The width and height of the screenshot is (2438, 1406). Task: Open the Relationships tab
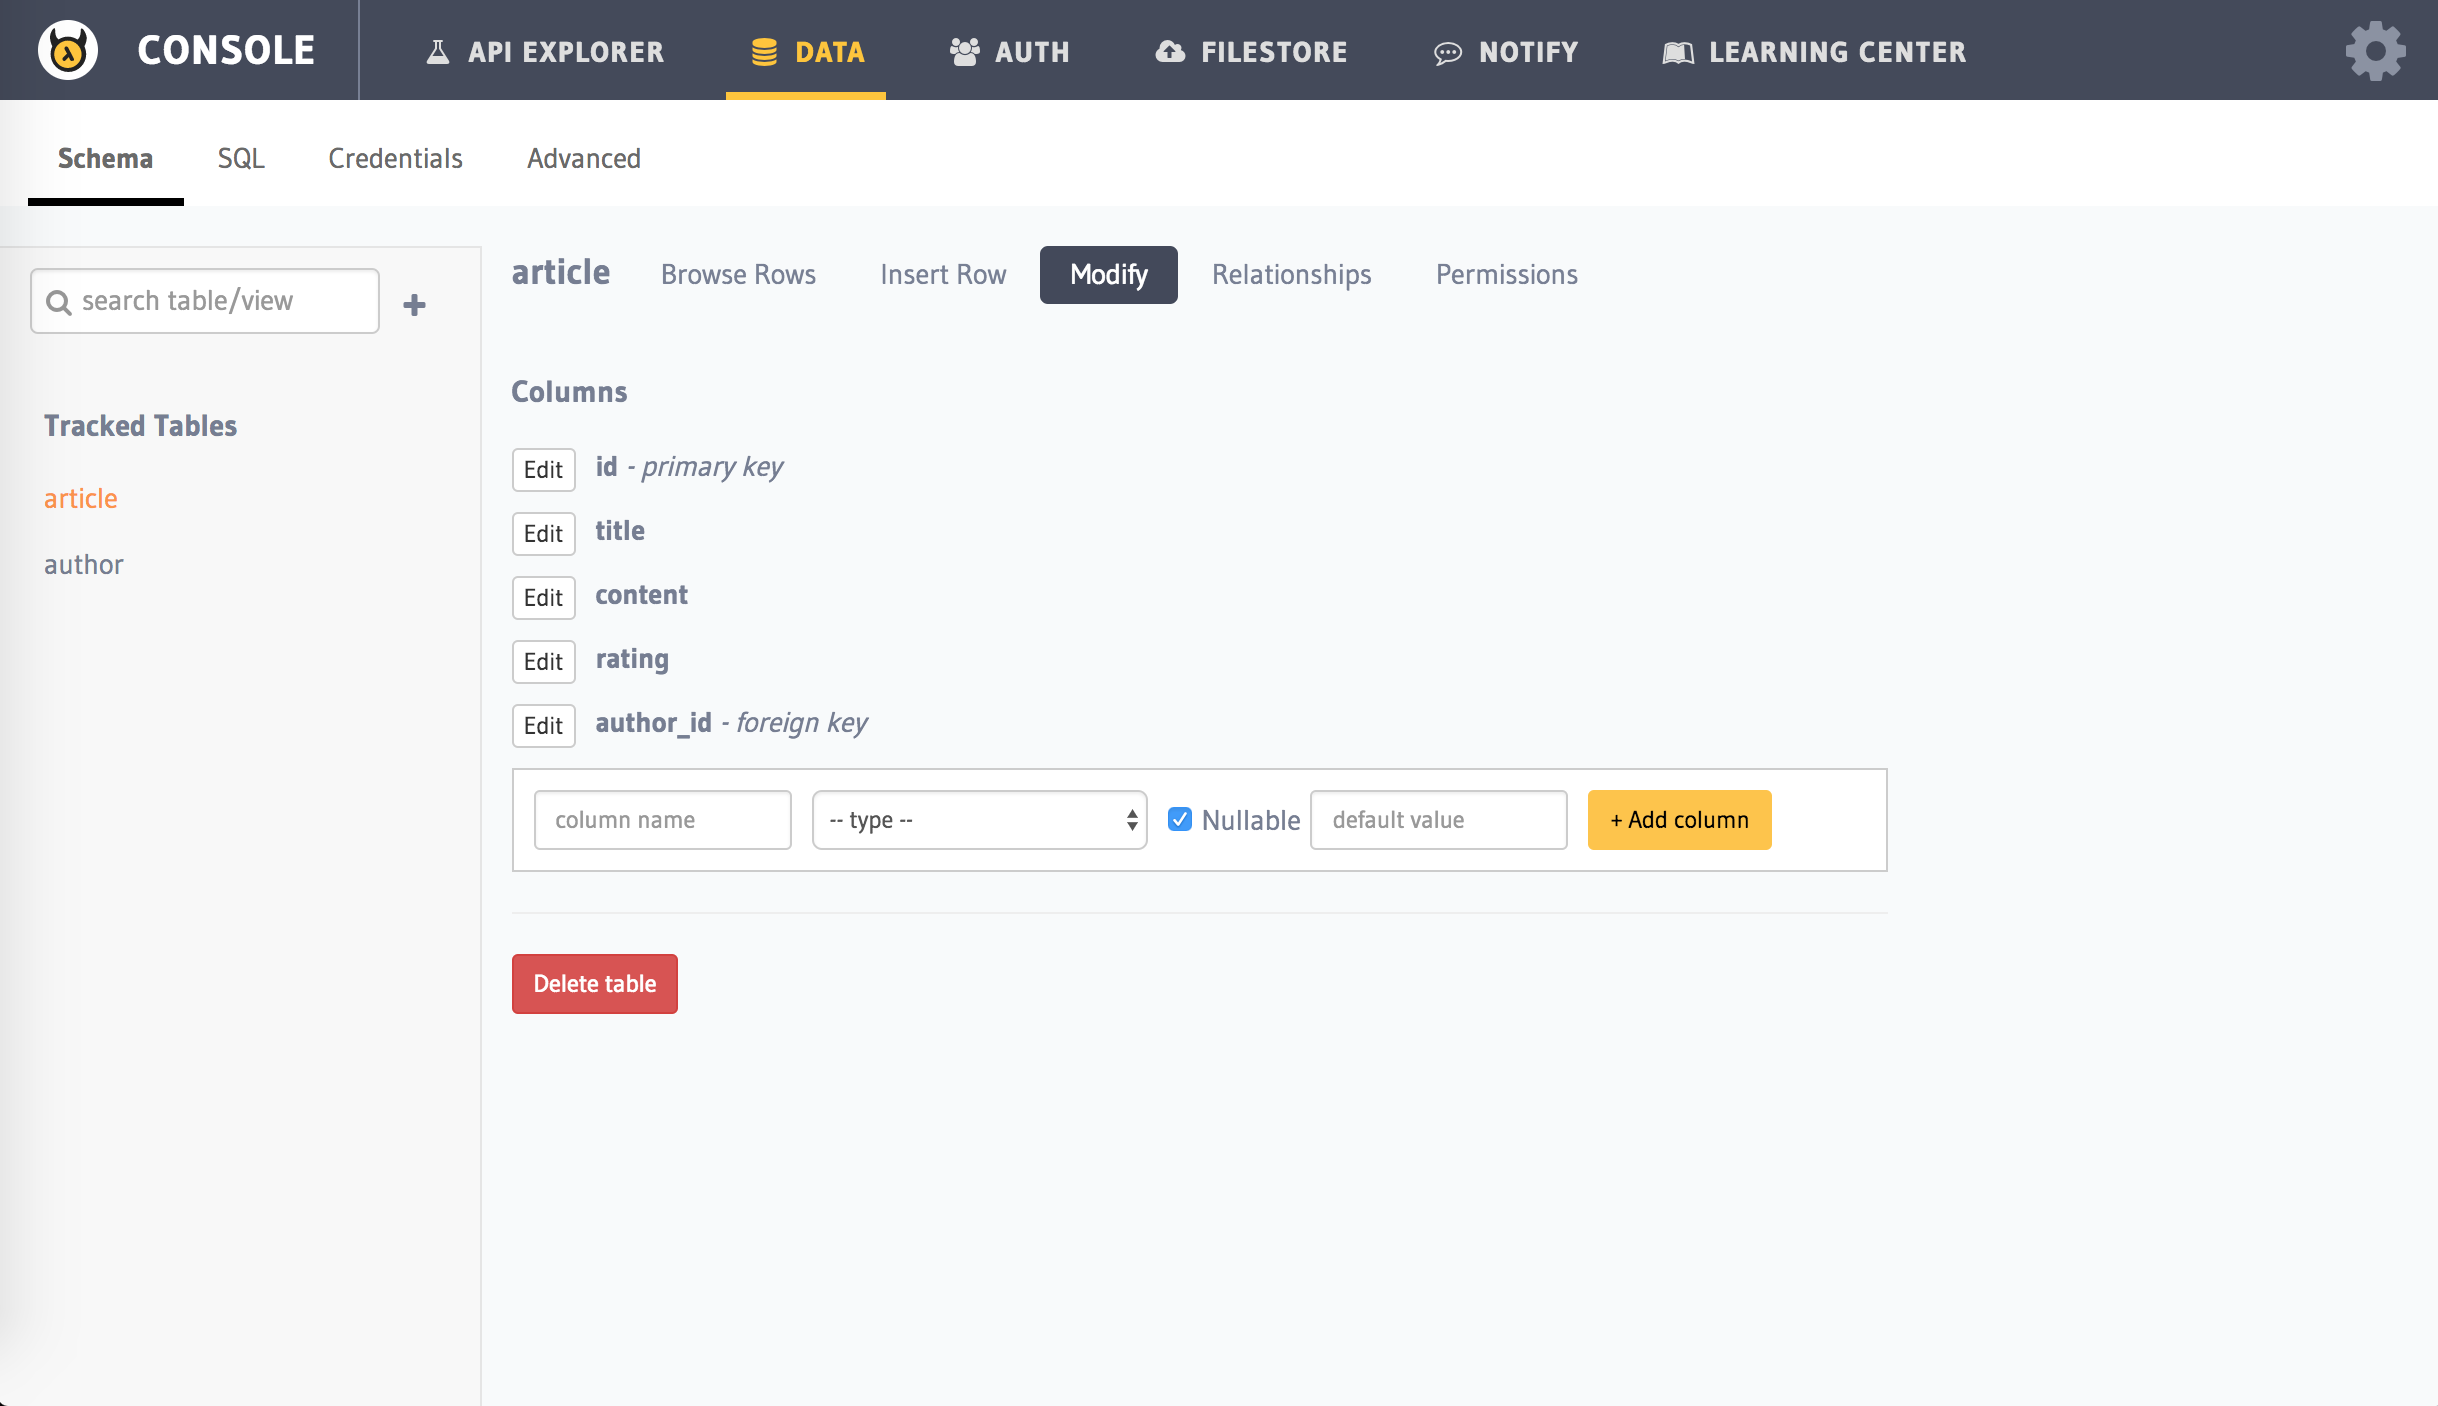(x=1291, y=275)
